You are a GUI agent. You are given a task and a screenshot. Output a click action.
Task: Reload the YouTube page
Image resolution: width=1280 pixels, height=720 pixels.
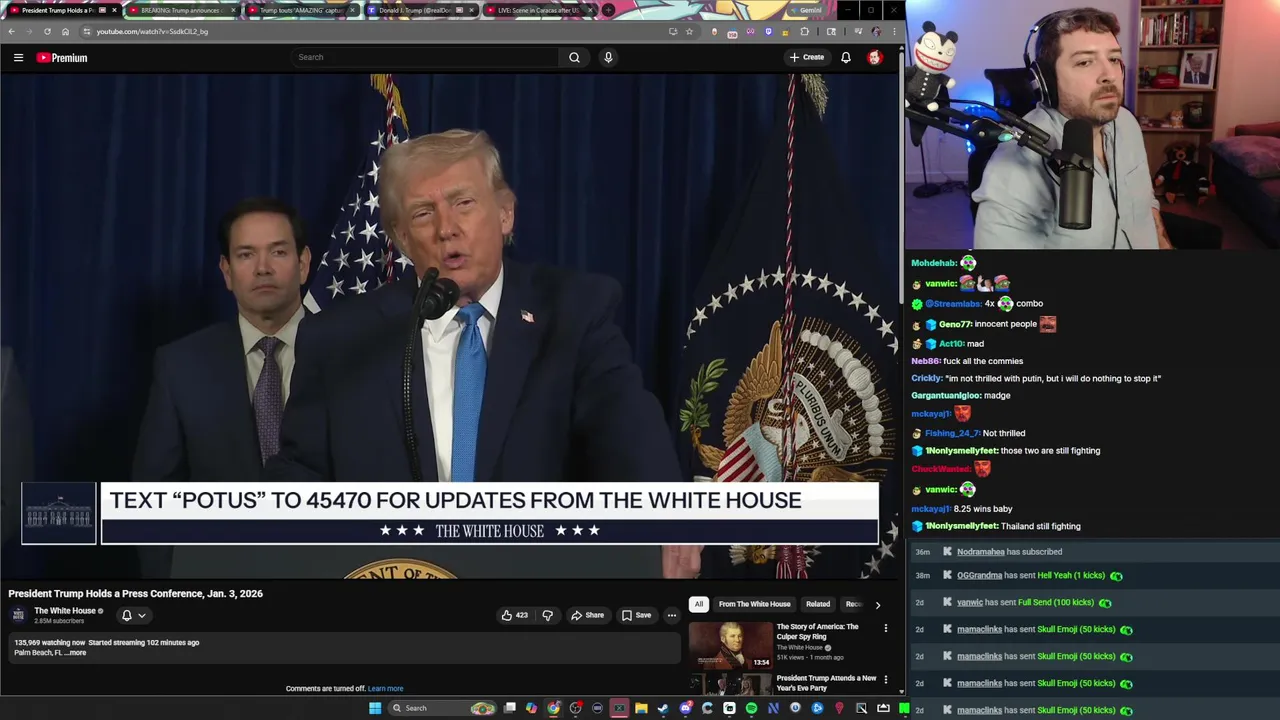[x=47, y=31]
